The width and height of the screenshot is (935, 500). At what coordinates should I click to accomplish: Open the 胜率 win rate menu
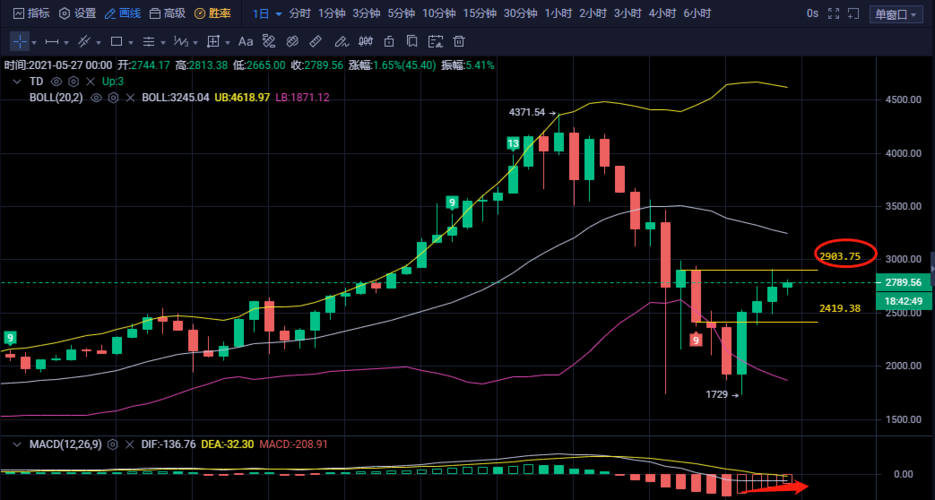[x=212, y=14]
